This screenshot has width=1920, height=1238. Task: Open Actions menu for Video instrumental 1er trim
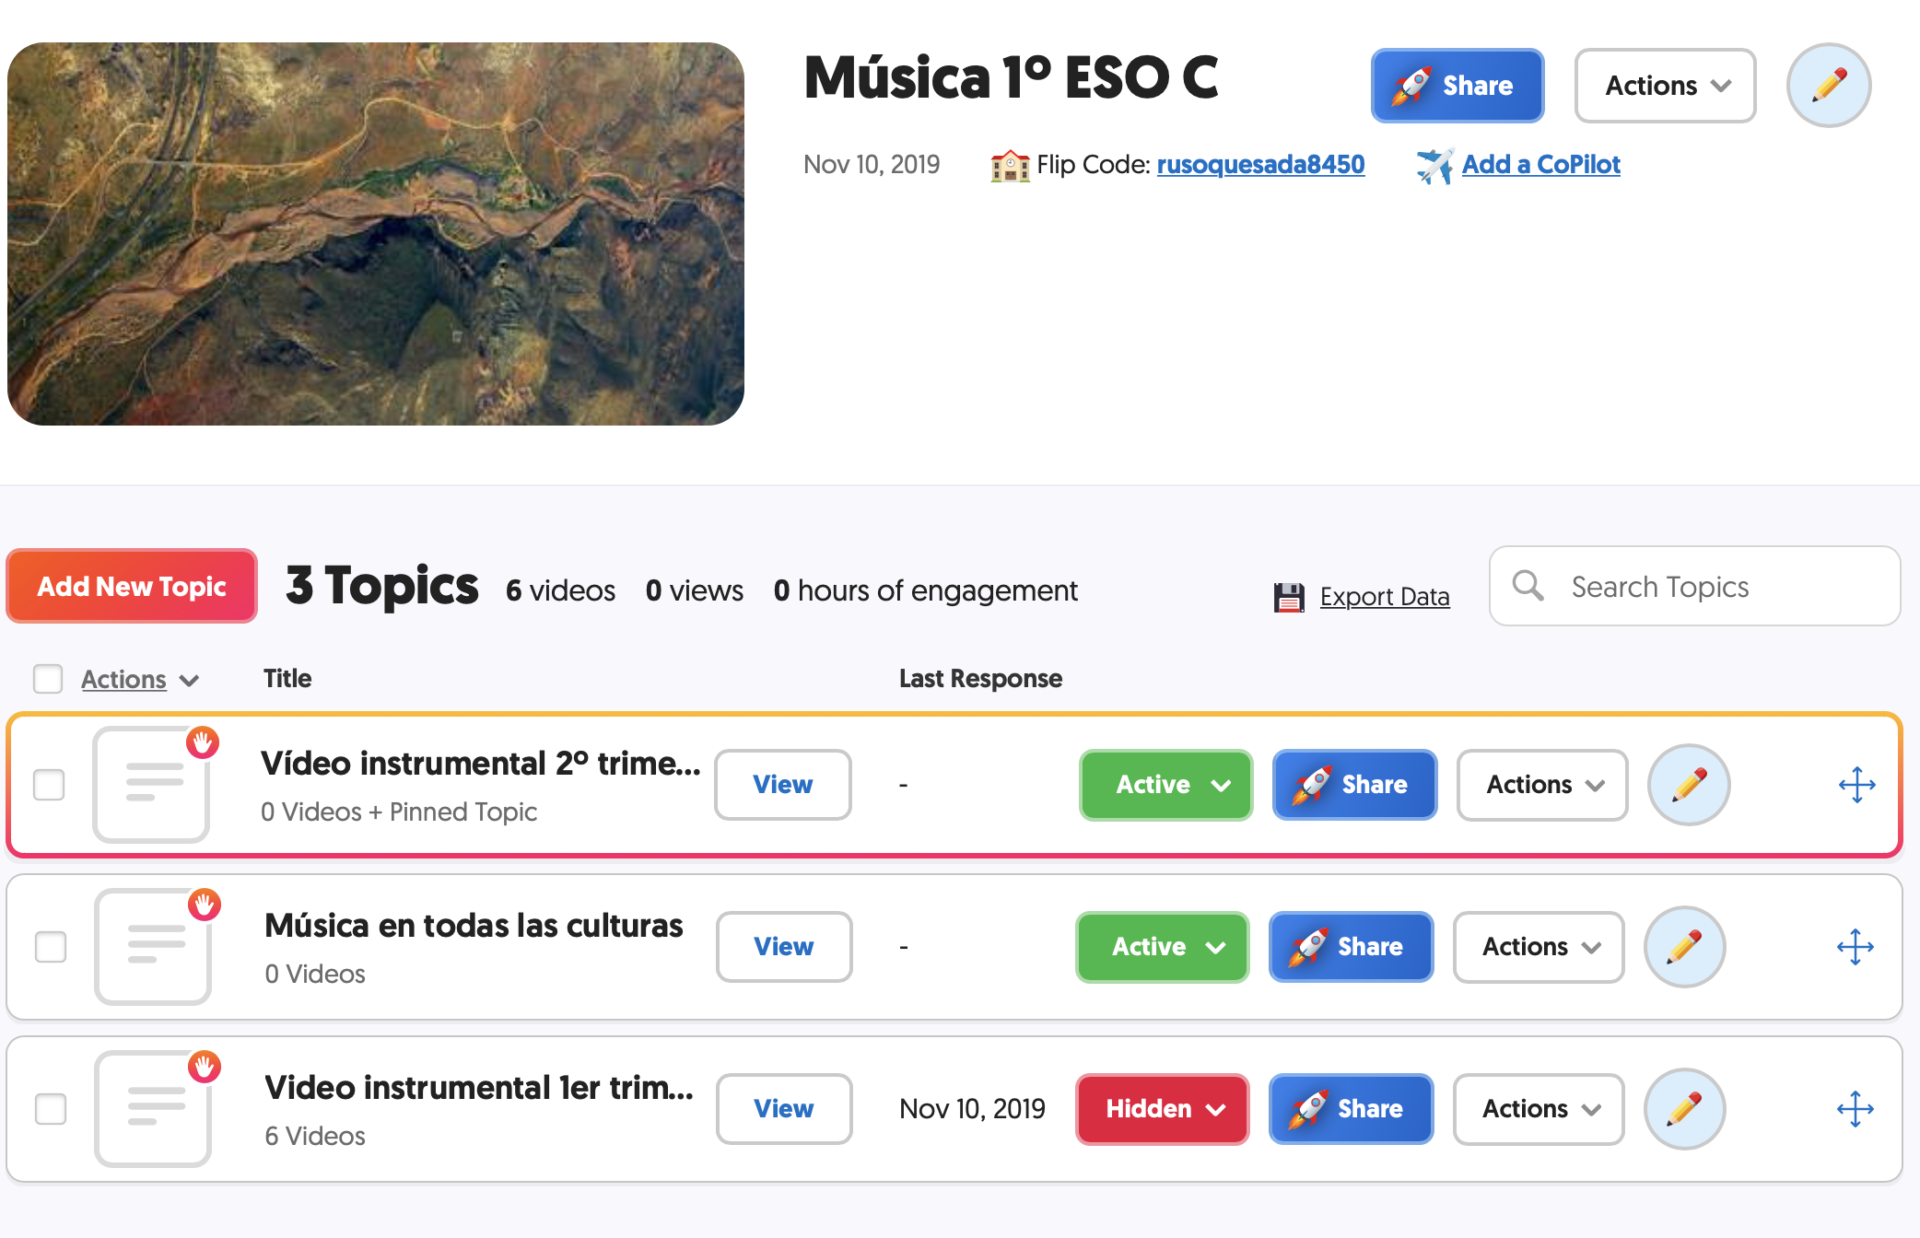coord(1538,1108)
